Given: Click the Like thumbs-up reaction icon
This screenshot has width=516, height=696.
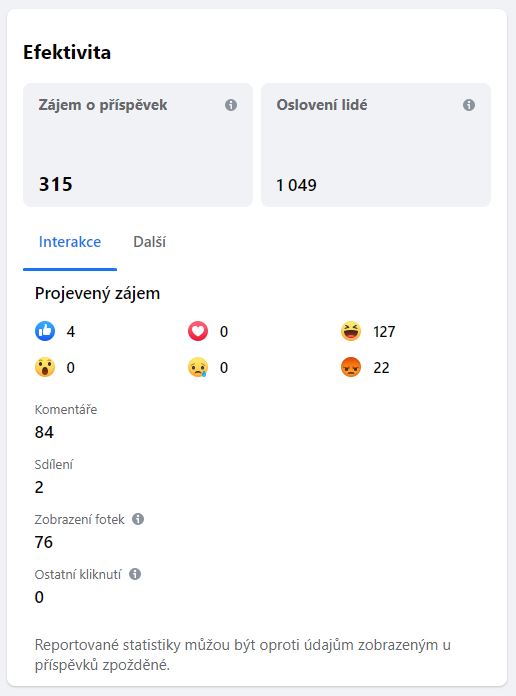Looking at the screenshot, I should pos(45,331).
